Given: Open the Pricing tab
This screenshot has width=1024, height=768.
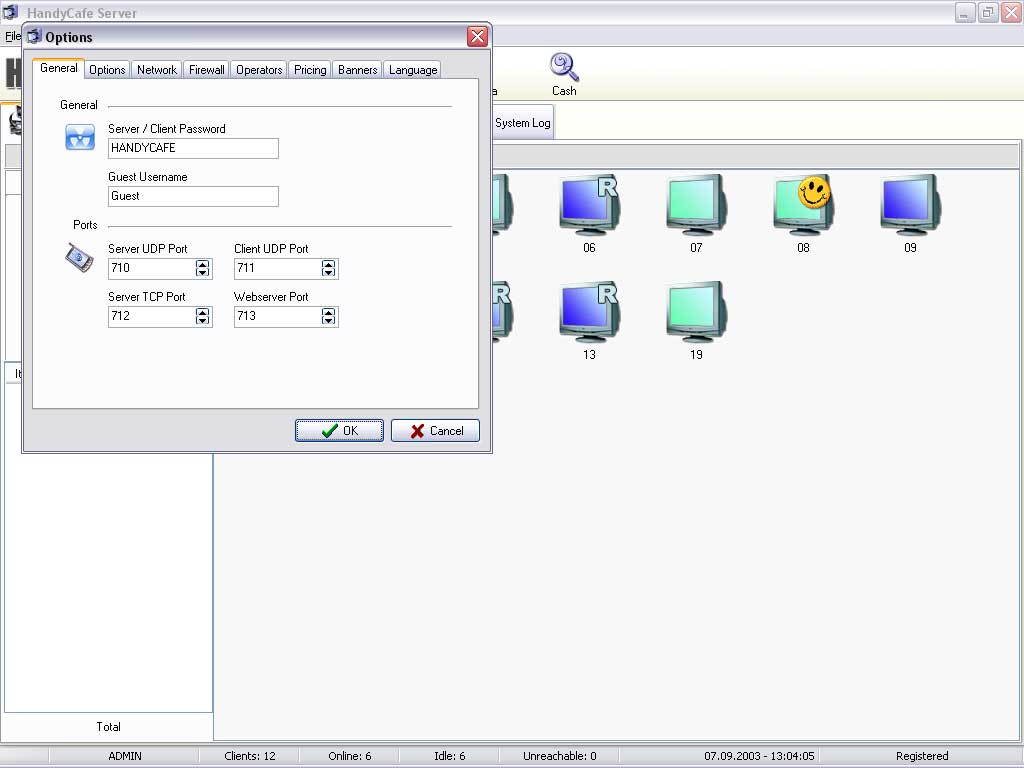Looking at the screenshot, I should click(x=310, y=70).
